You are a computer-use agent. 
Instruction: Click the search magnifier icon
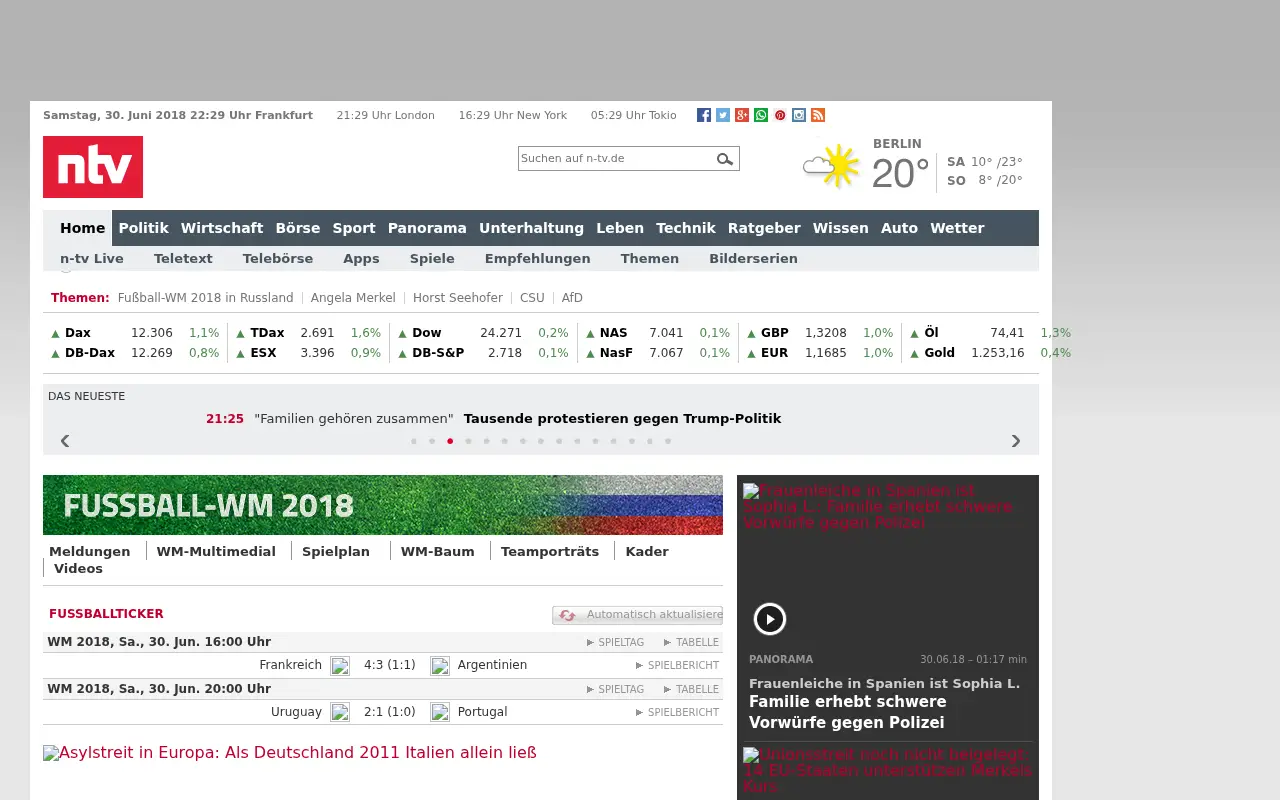pos(725,159)
